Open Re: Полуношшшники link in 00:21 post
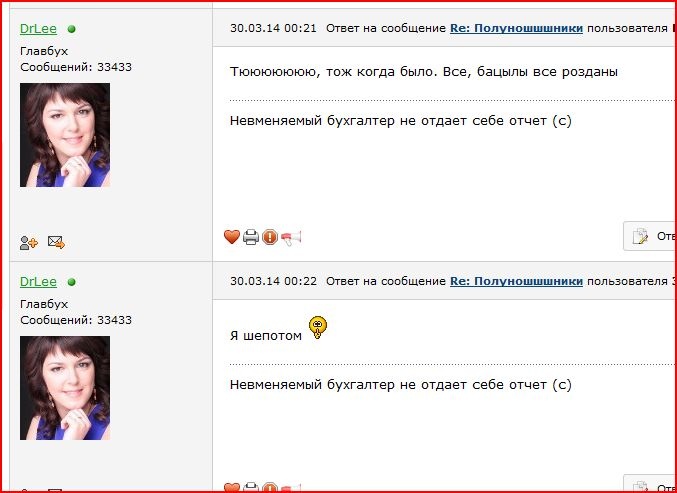 coord(516,28)
